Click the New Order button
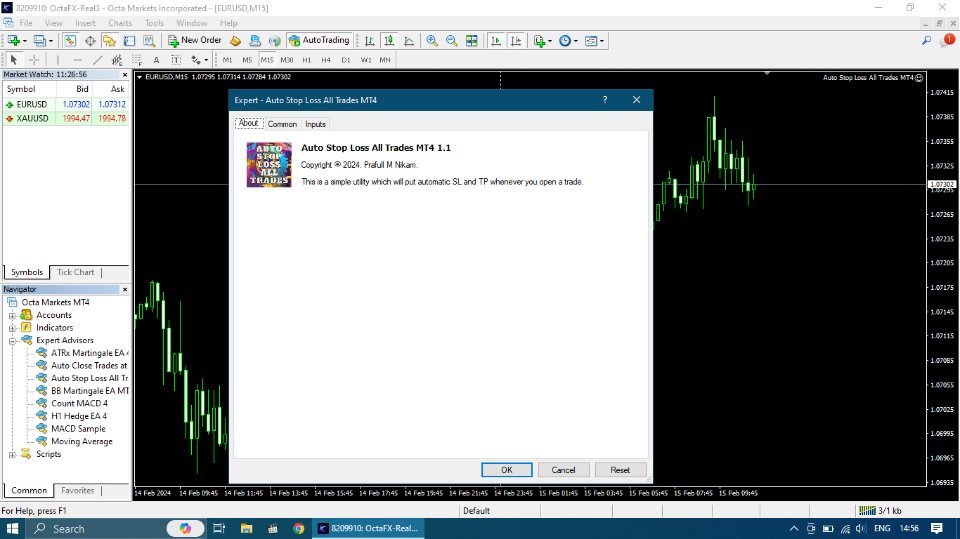Screen dimensions: 960x539 (x=194, y=40)
